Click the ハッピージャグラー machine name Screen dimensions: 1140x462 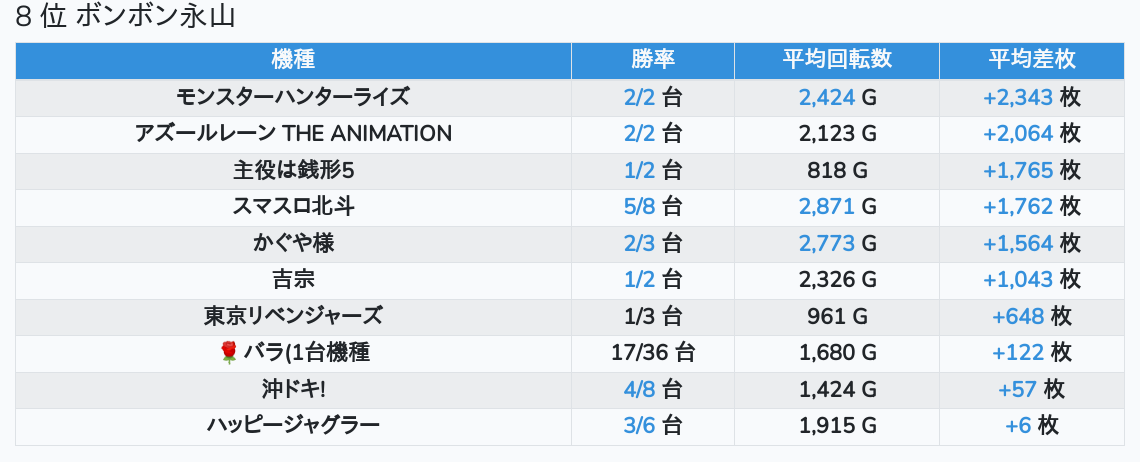293,425
